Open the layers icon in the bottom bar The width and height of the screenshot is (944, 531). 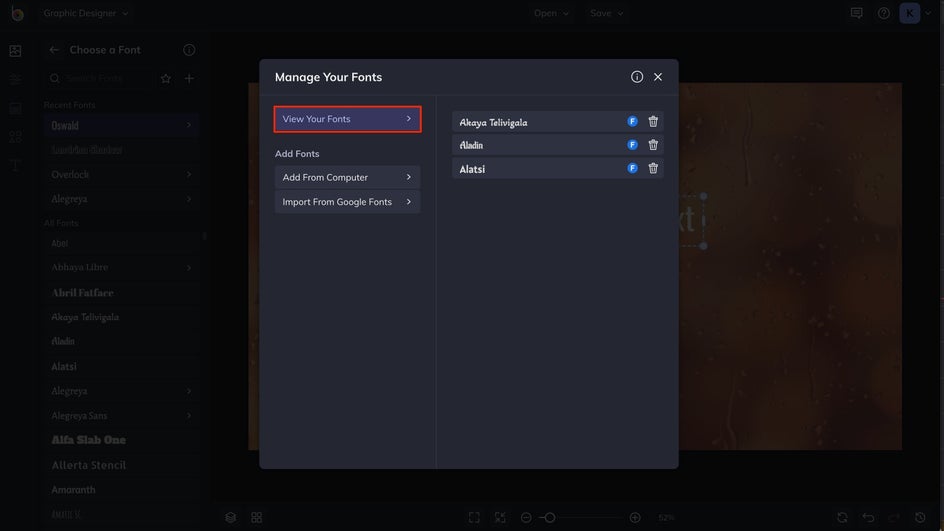point(230,517)
